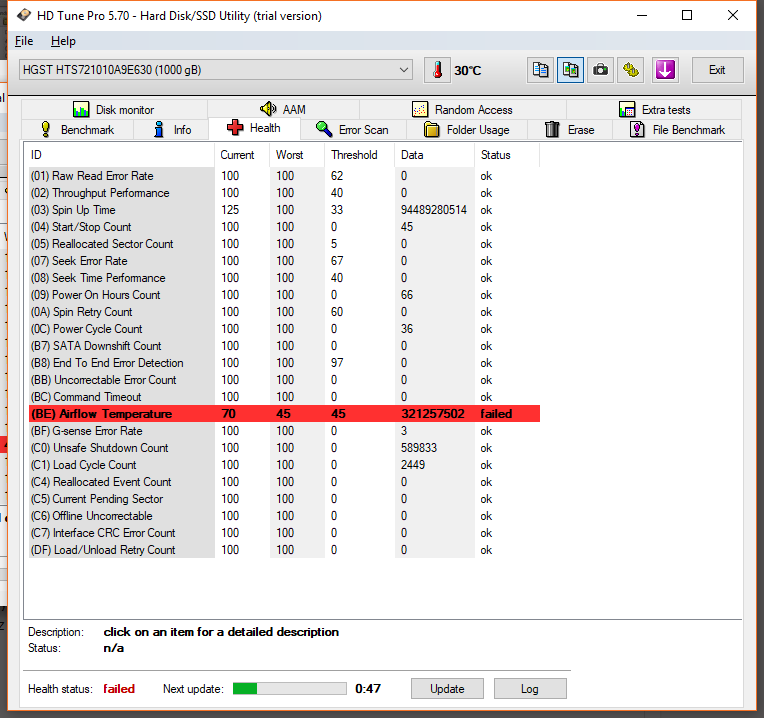
Task: Select the (03) Spin Up Time row
Action: pyautogui.click(x=284, y=210)
